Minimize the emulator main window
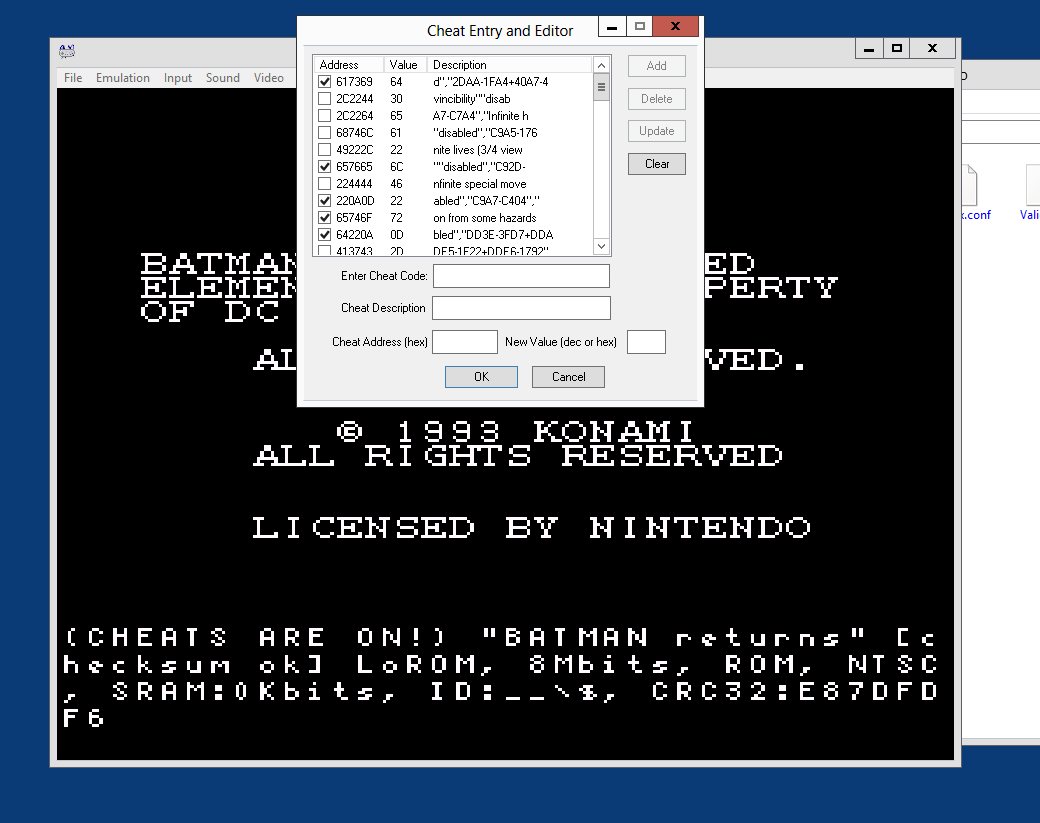1040x823 pixels. 869,48
